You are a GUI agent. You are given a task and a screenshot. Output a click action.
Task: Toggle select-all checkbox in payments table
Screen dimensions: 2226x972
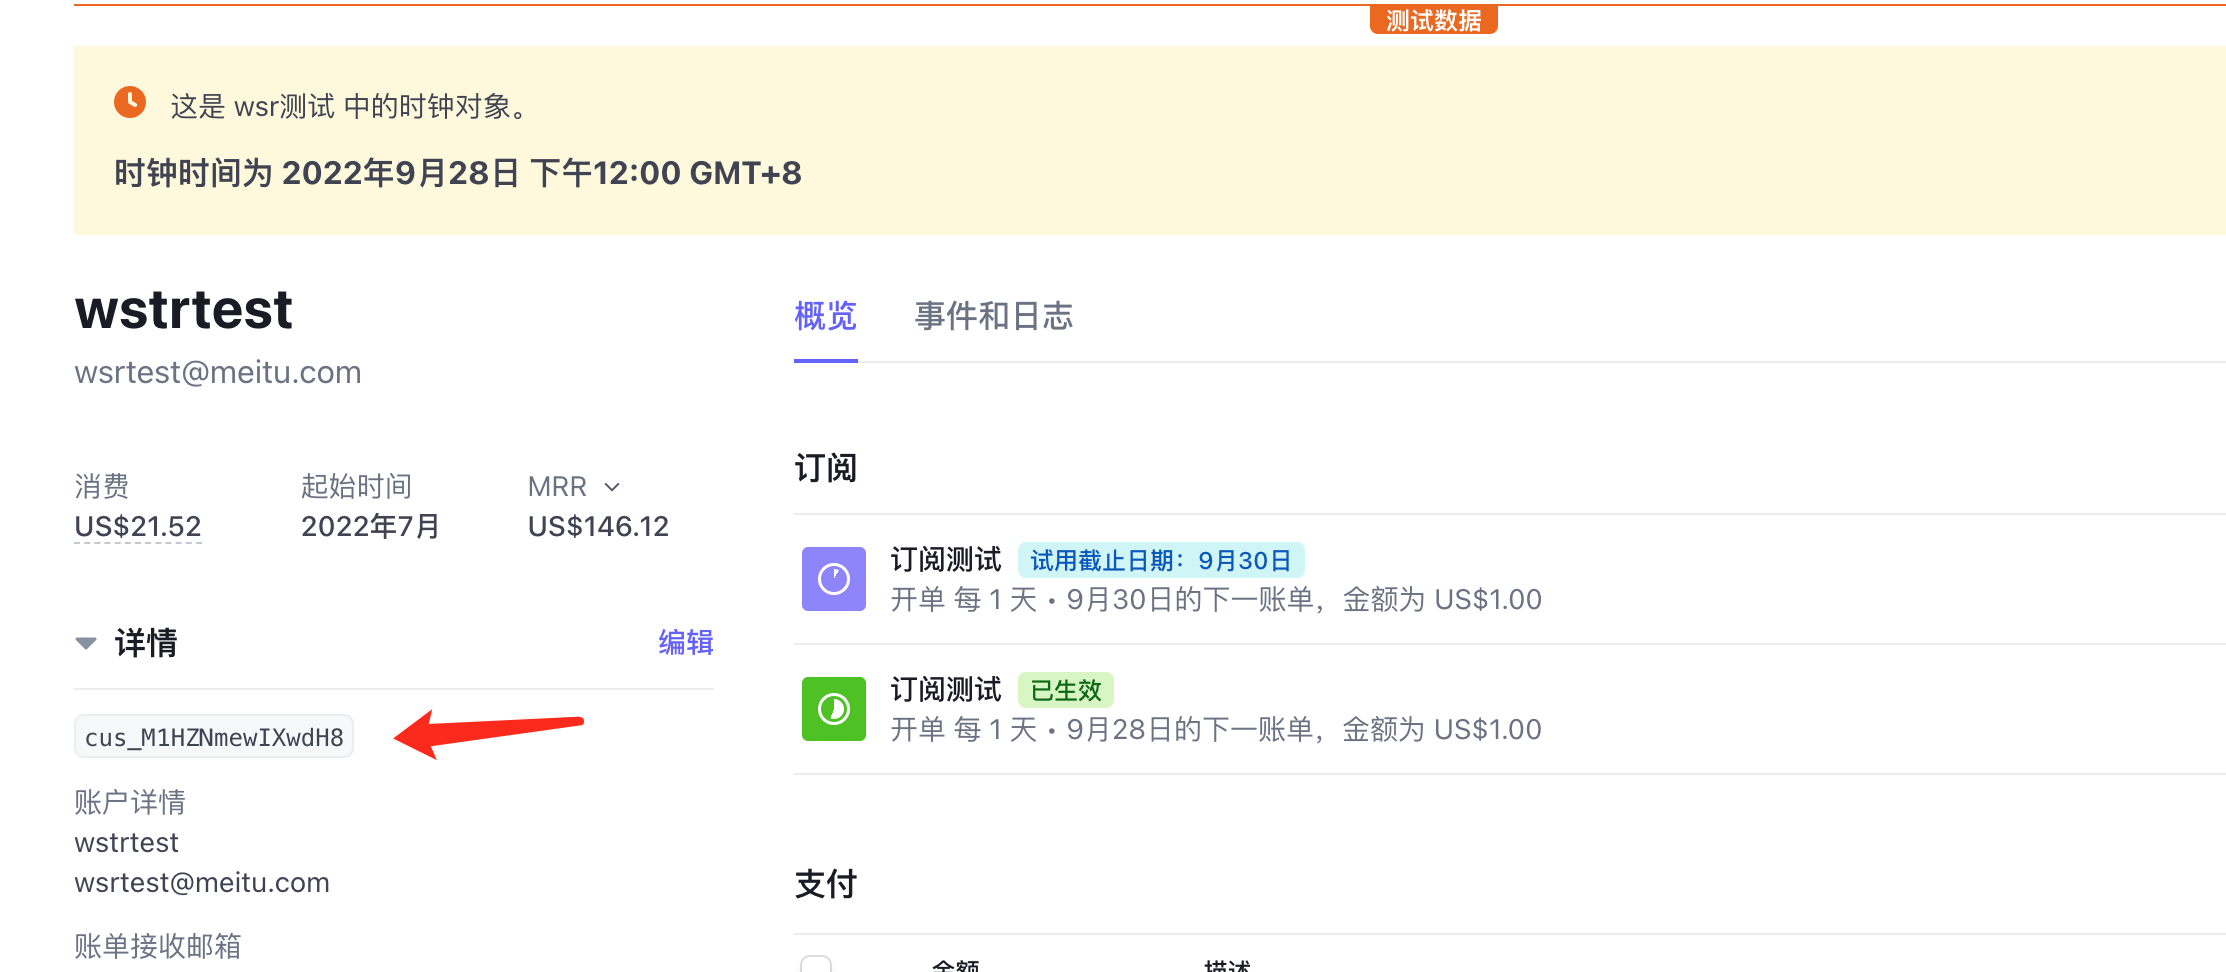(x=816, y=964)
